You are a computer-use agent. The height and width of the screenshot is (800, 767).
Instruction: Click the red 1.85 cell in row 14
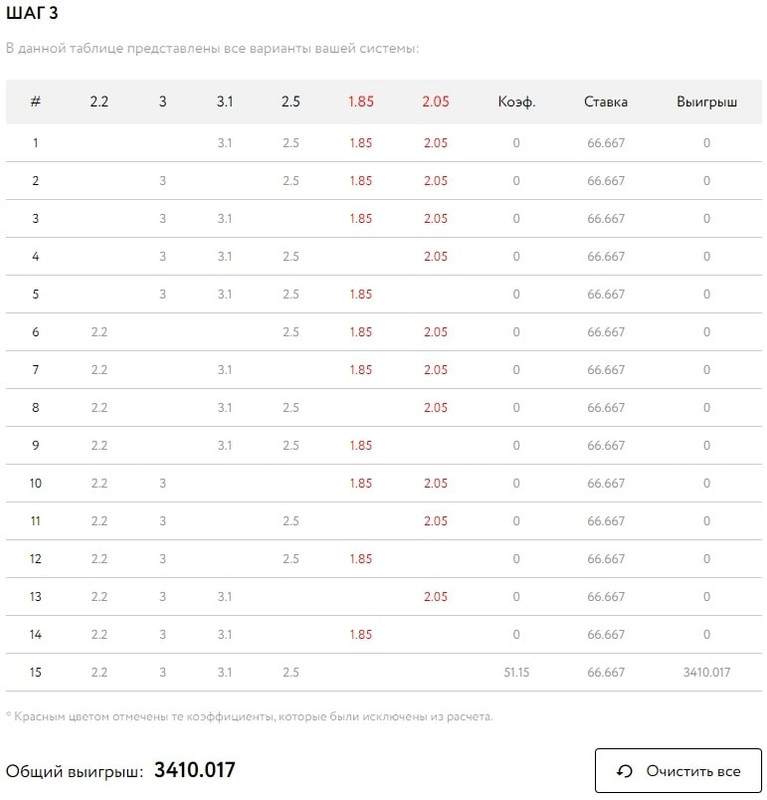[x=361, y=634]
